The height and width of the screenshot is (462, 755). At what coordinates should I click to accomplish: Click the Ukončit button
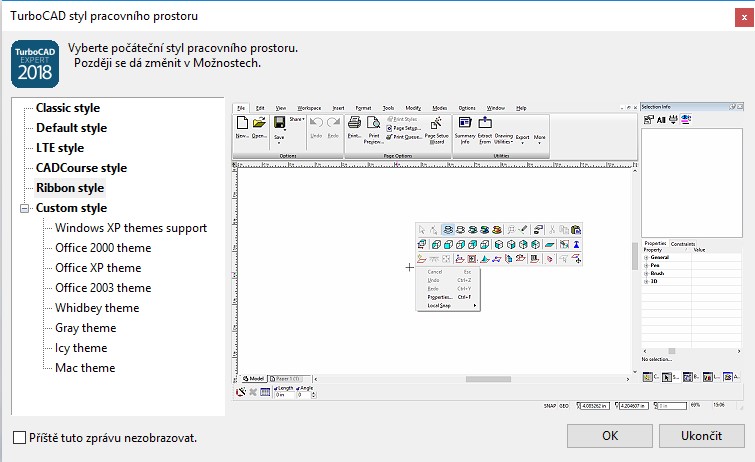(x=702, y=436)
